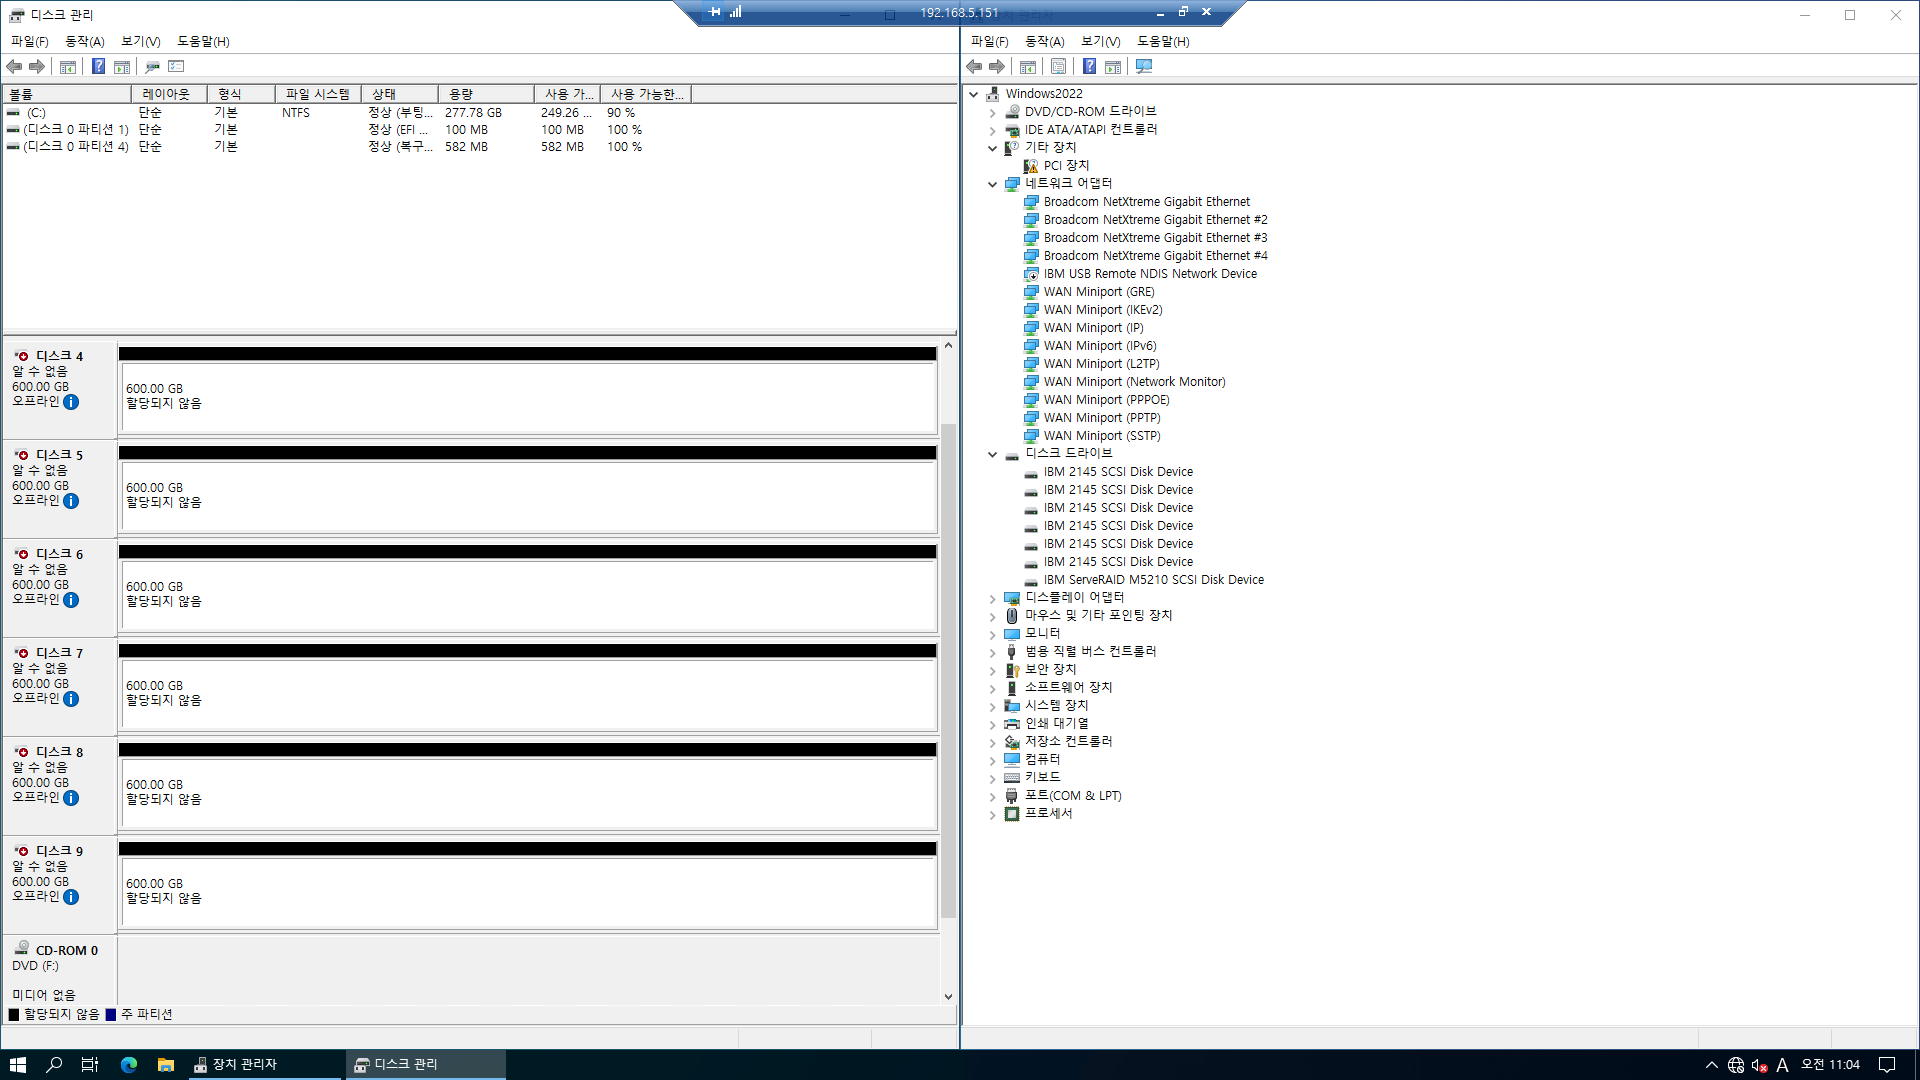Open File Explorer from the taskbar
The width and height of the screenshot is (1920, 1080).
click(x=166, y=1065)
